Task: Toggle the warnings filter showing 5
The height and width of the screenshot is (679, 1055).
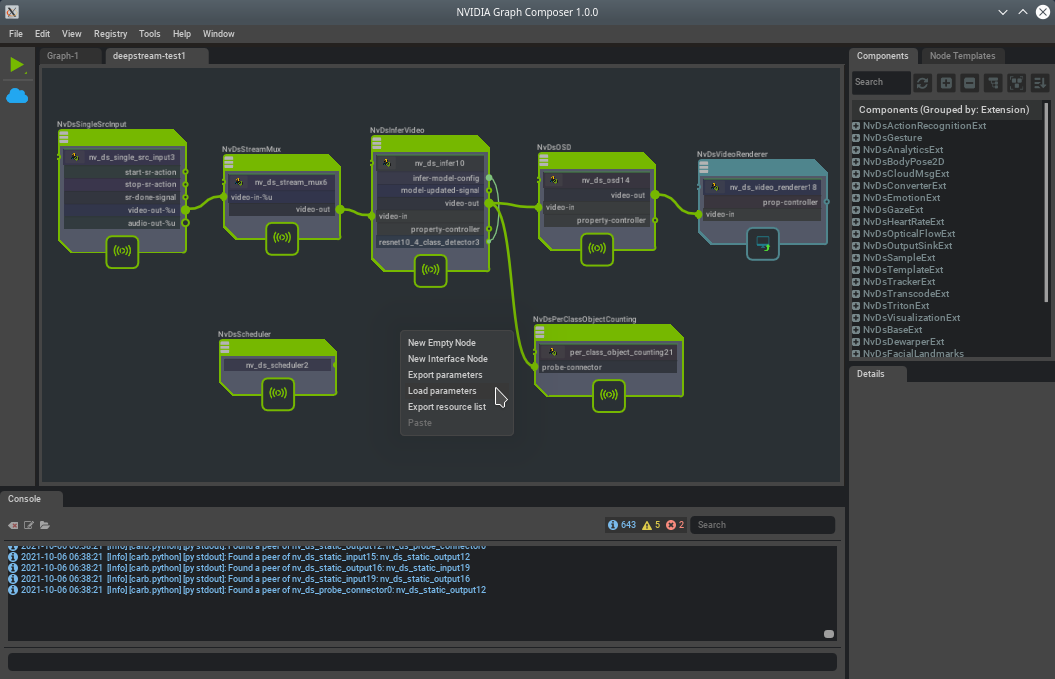Action: click(651, 525)
